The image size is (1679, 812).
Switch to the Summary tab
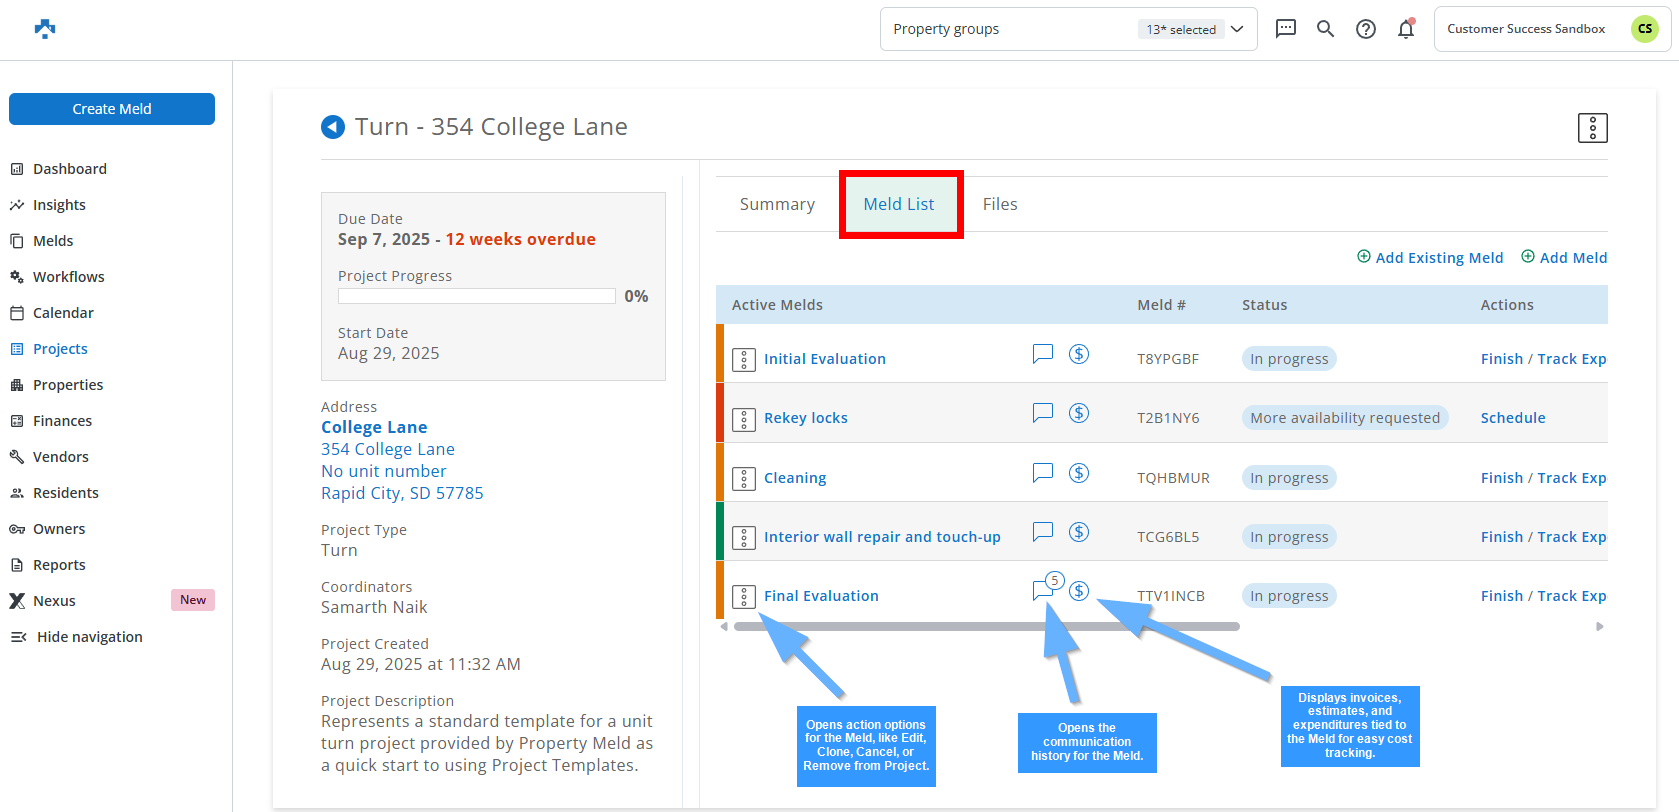pyautogui.click(x=777, y=204)
